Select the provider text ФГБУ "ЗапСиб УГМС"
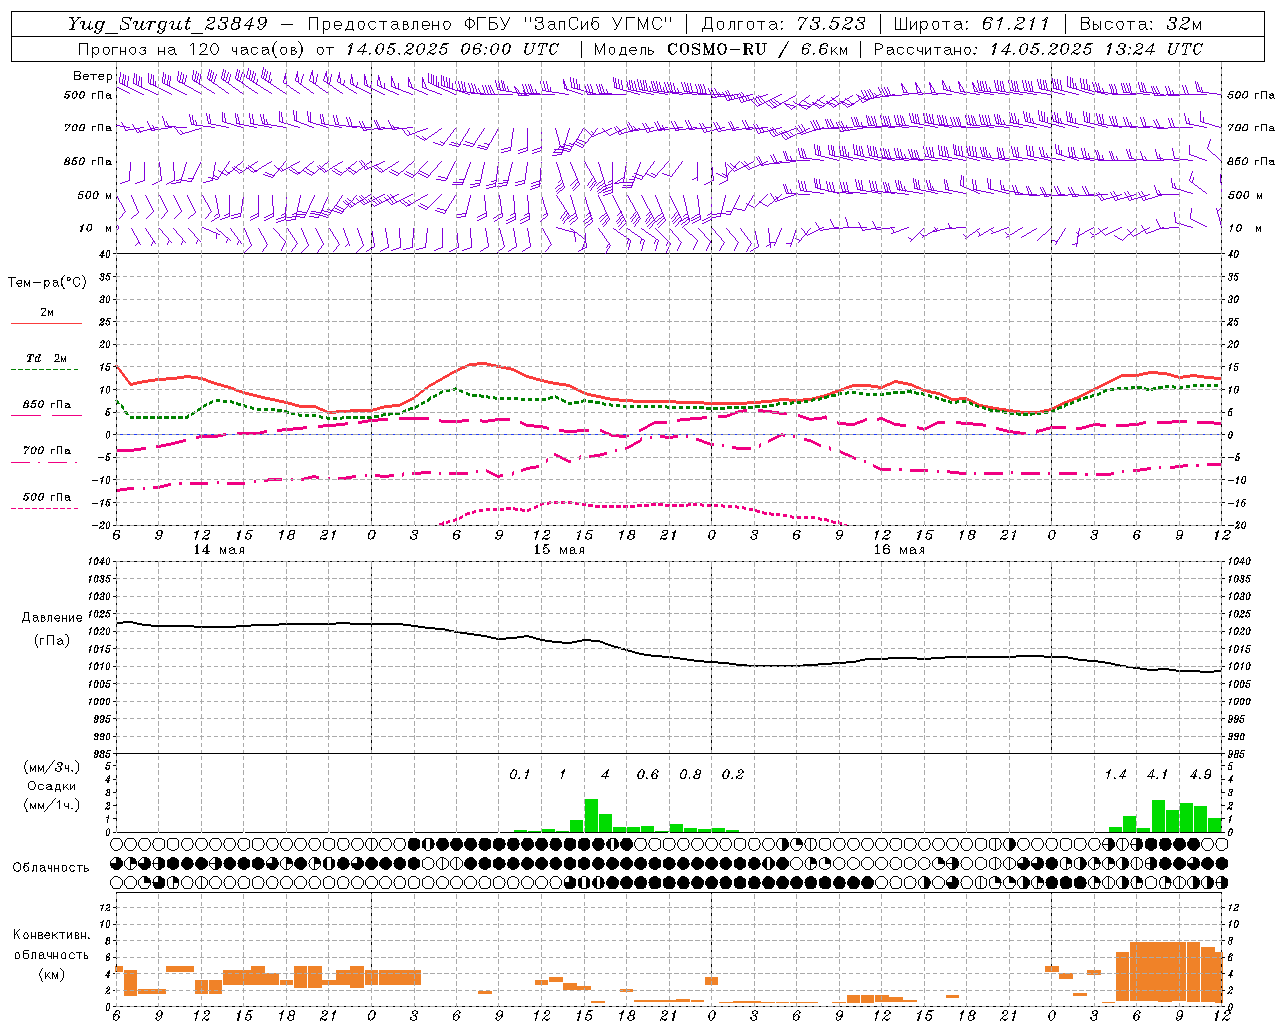This screenshot has width=1280, height=1024. (x=569, y=24)
